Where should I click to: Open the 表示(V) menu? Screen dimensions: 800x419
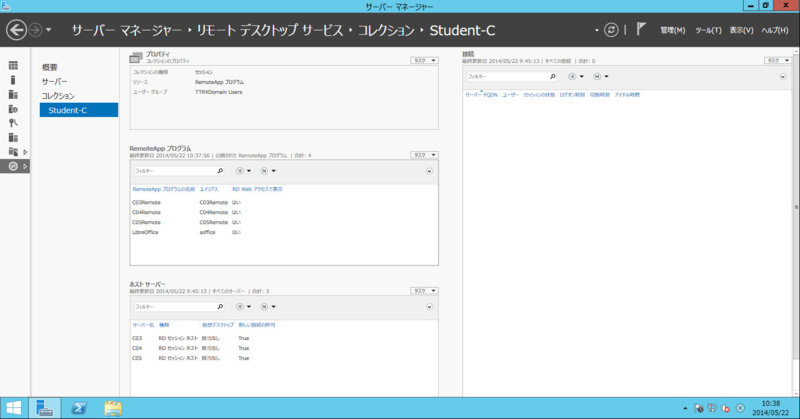pos(741,31)
